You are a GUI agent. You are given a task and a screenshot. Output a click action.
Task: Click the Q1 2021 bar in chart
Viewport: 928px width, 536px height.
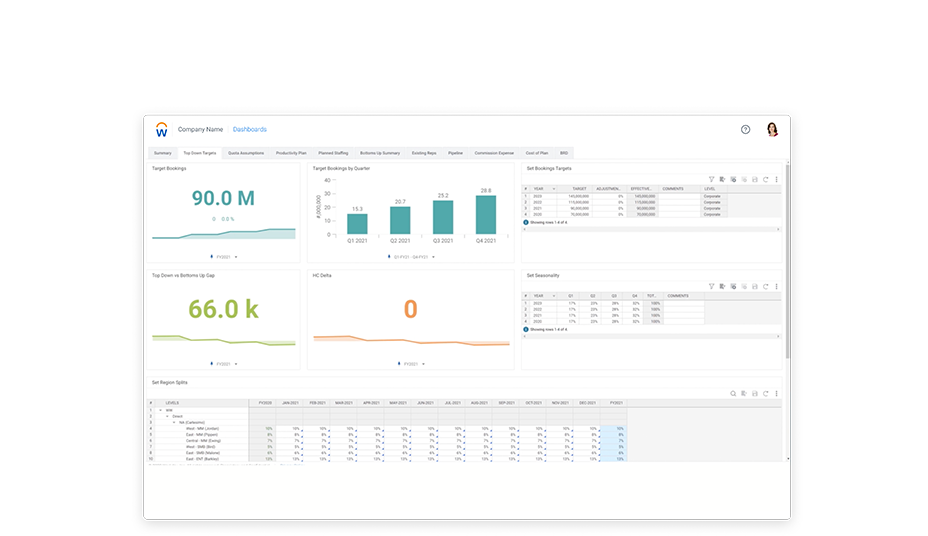click(357, 224)
